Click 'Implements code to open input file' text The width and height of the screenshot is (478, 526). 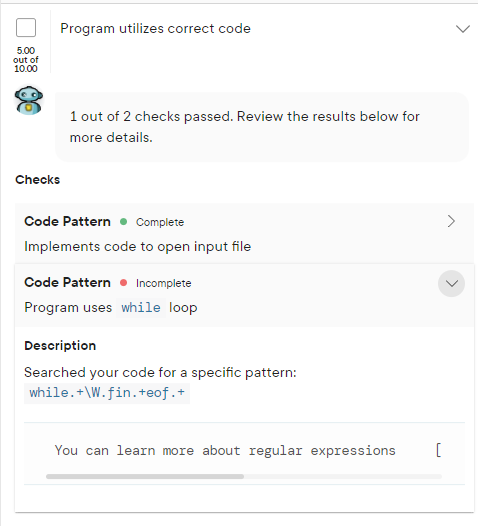pos(138,247)
